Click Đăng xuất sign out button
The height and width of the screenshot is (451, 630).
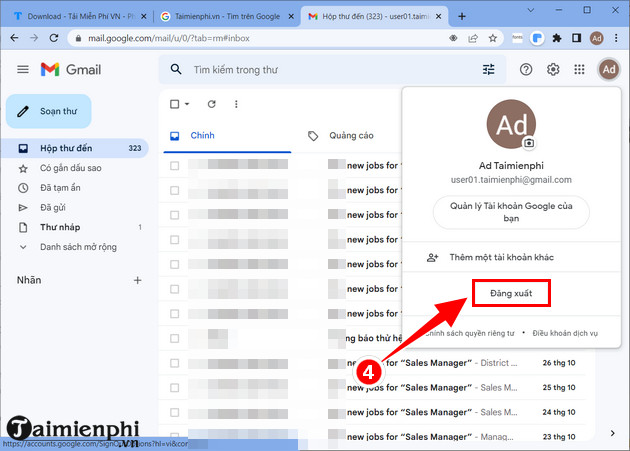pos(511,293)
